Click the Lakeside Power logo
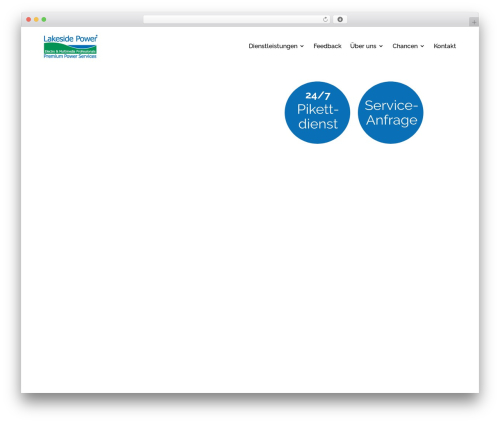 [x=70, y=47]
